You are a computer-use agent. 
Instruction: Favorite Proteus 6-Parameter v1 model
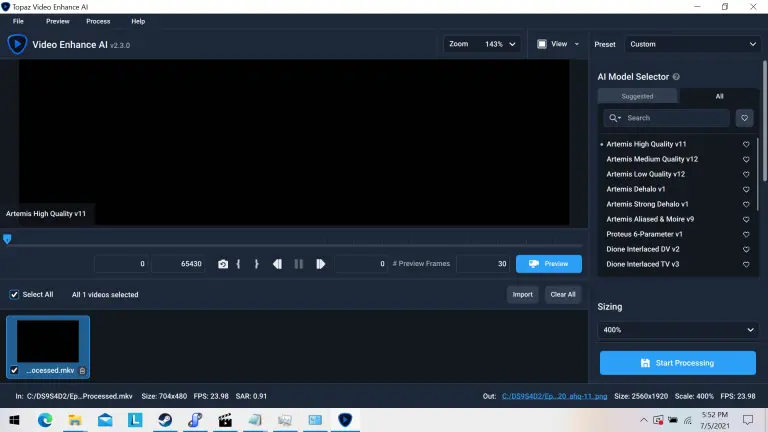(x=746, y=234)
